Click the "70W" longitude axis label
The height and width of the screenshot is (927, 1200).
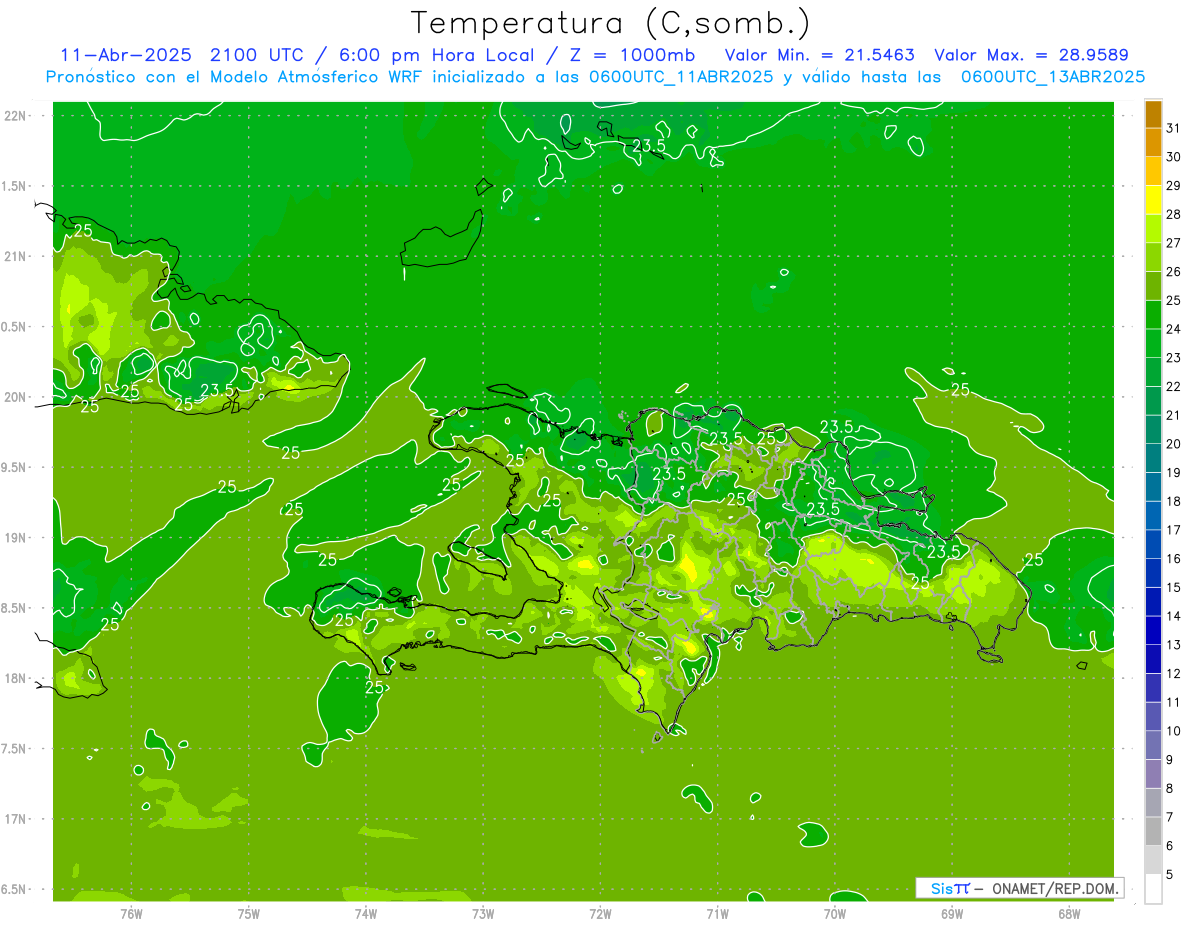[x=835, y=914]
